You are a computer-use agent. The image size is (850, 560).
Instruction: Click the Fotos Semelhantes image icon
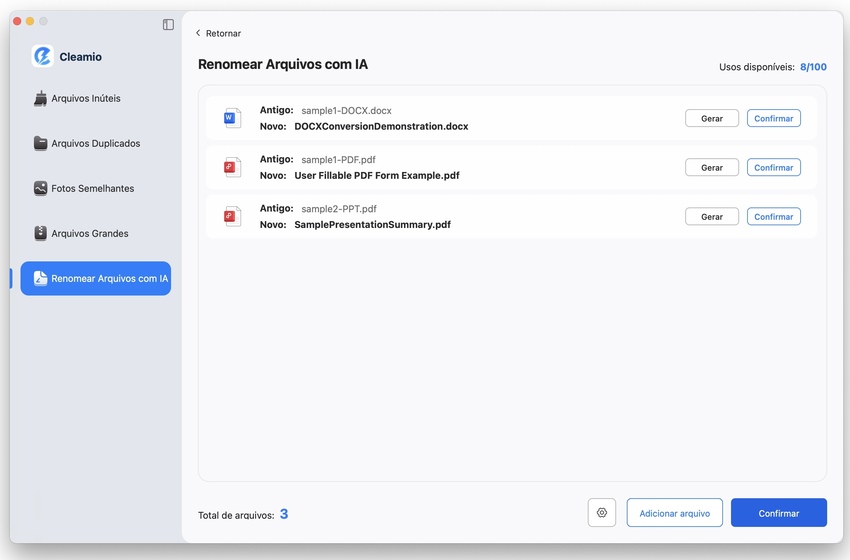tap(40, 188)
